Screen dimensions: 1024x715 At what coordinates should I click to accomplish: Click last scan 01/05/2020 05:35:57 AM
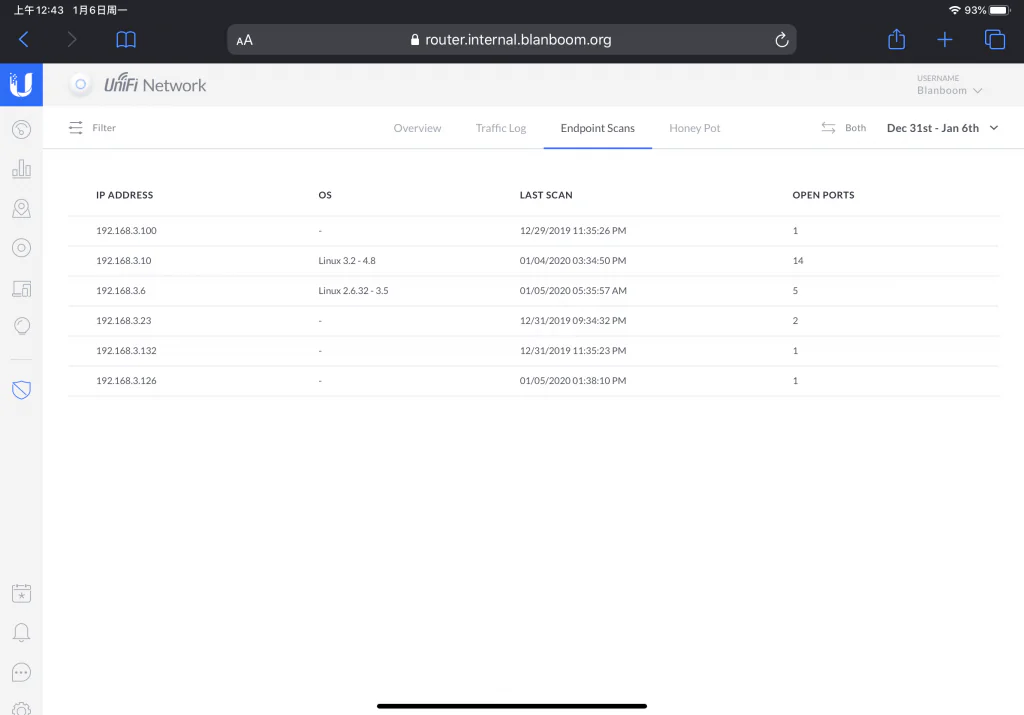pyautogui.click(x=573, y=291)
